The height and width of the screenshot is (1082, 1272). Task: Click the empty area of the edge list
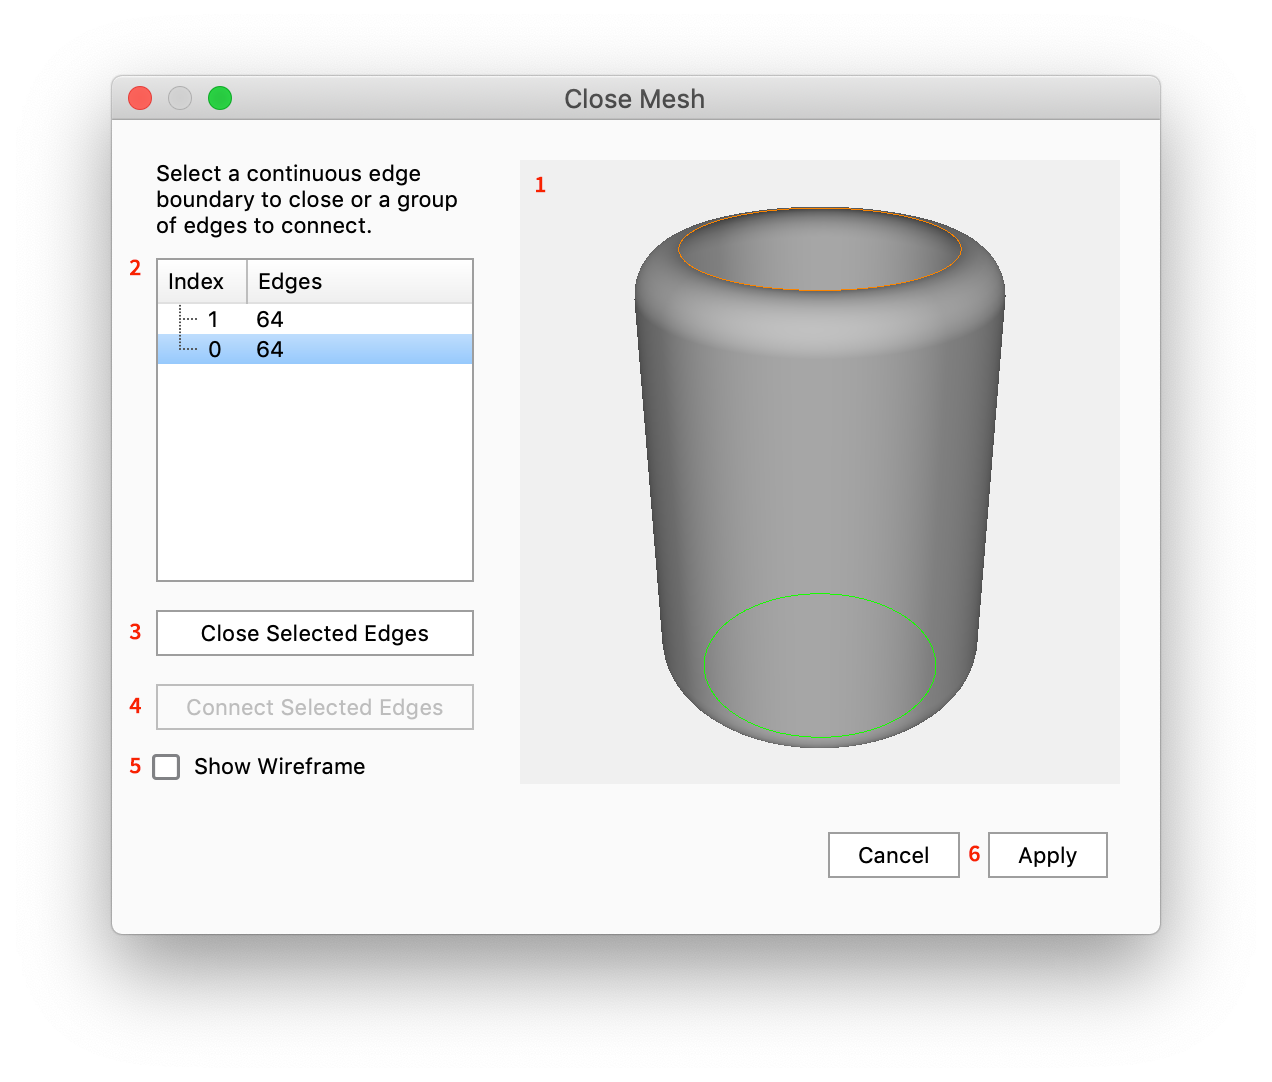[x=314, y=470]
